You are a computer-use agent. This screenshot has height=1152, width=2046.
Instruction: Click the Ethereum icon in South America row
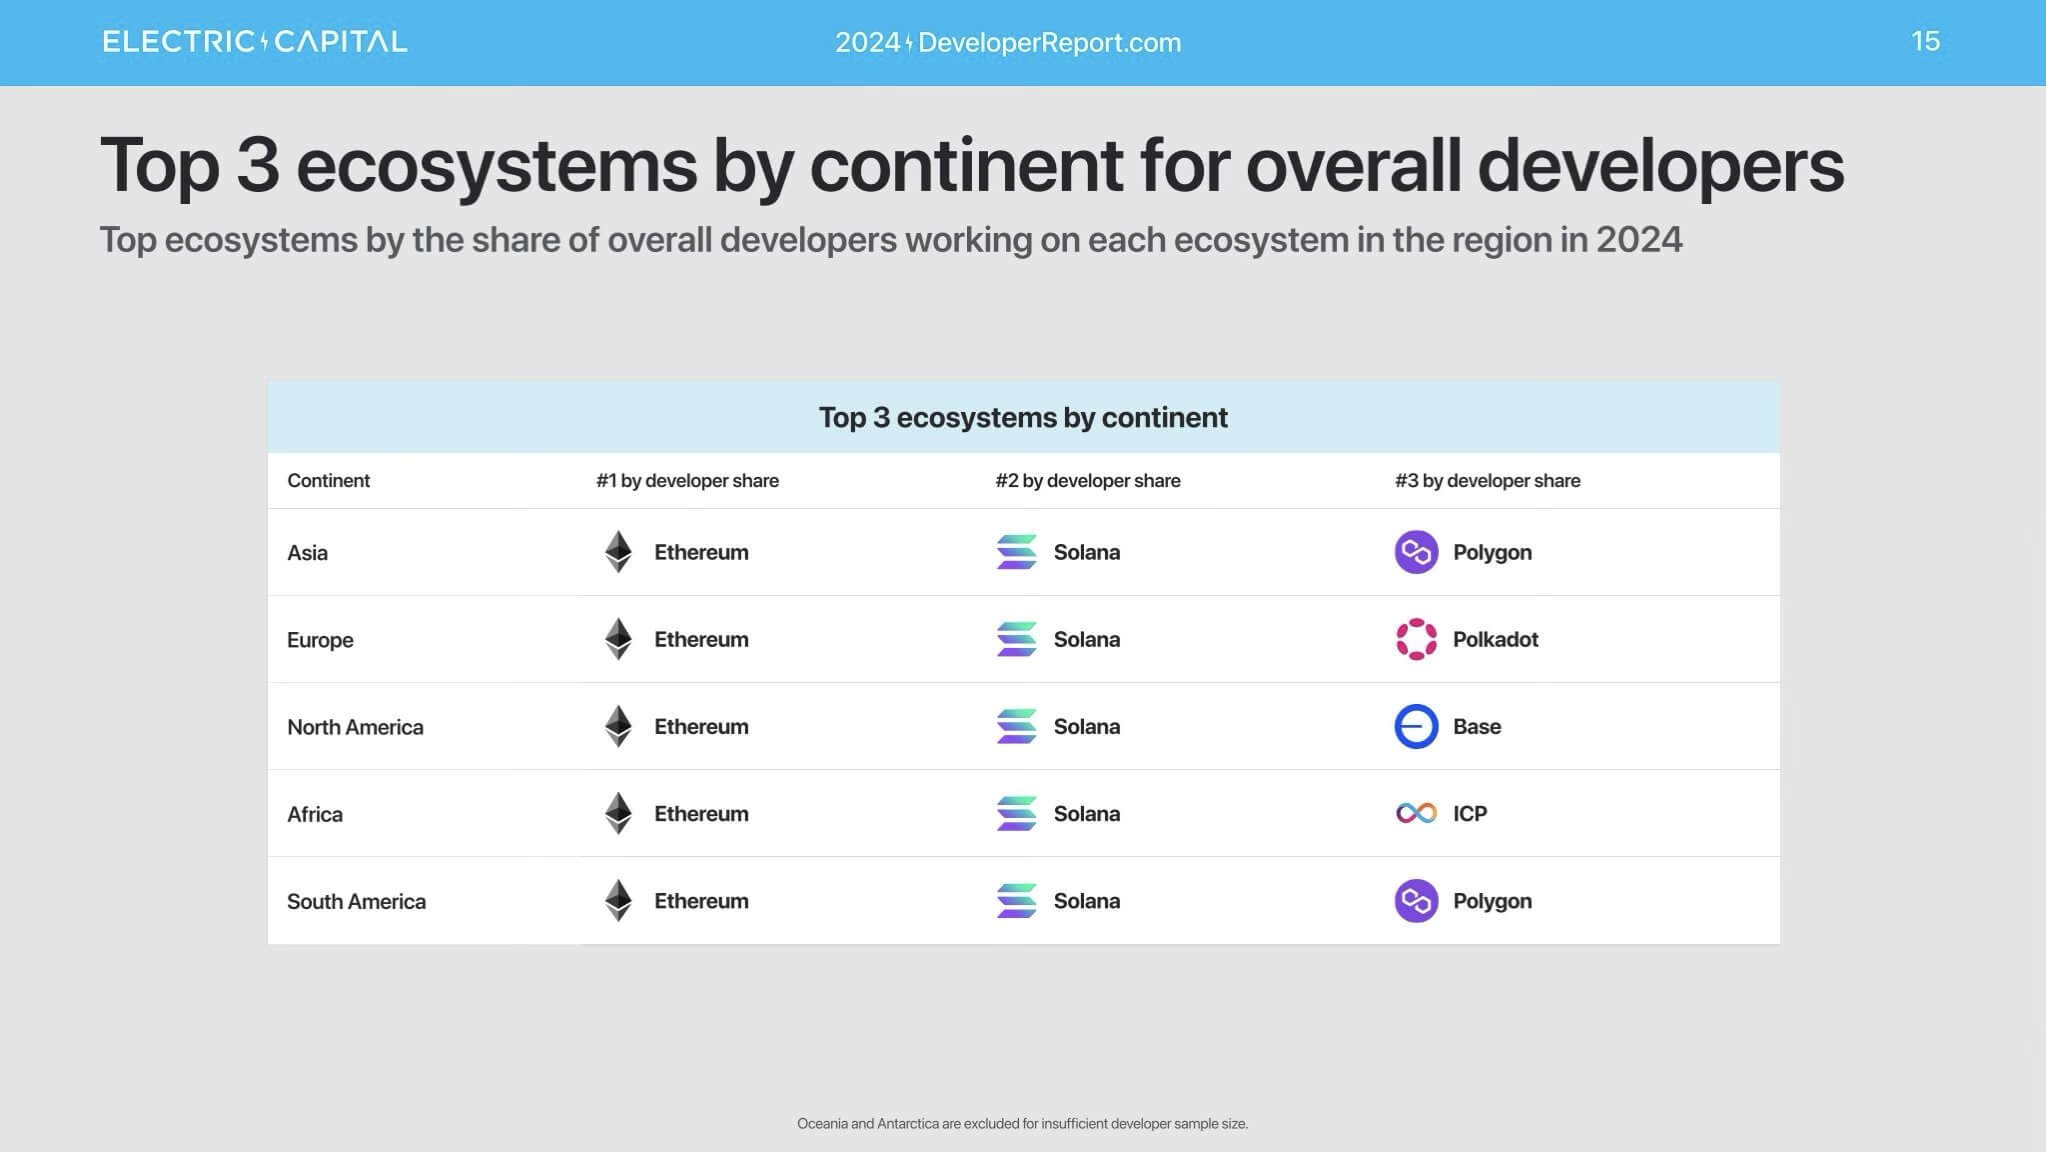tap(618, 901)
